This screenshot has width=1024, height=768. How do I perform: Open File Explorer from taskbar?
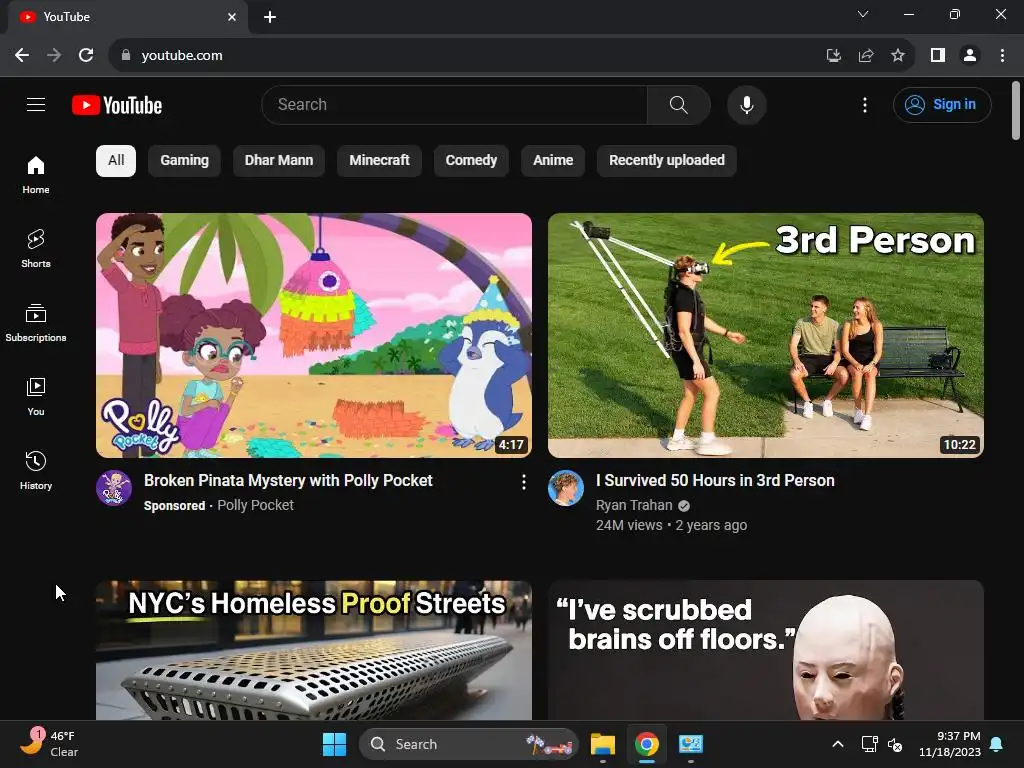click(603, 744)
